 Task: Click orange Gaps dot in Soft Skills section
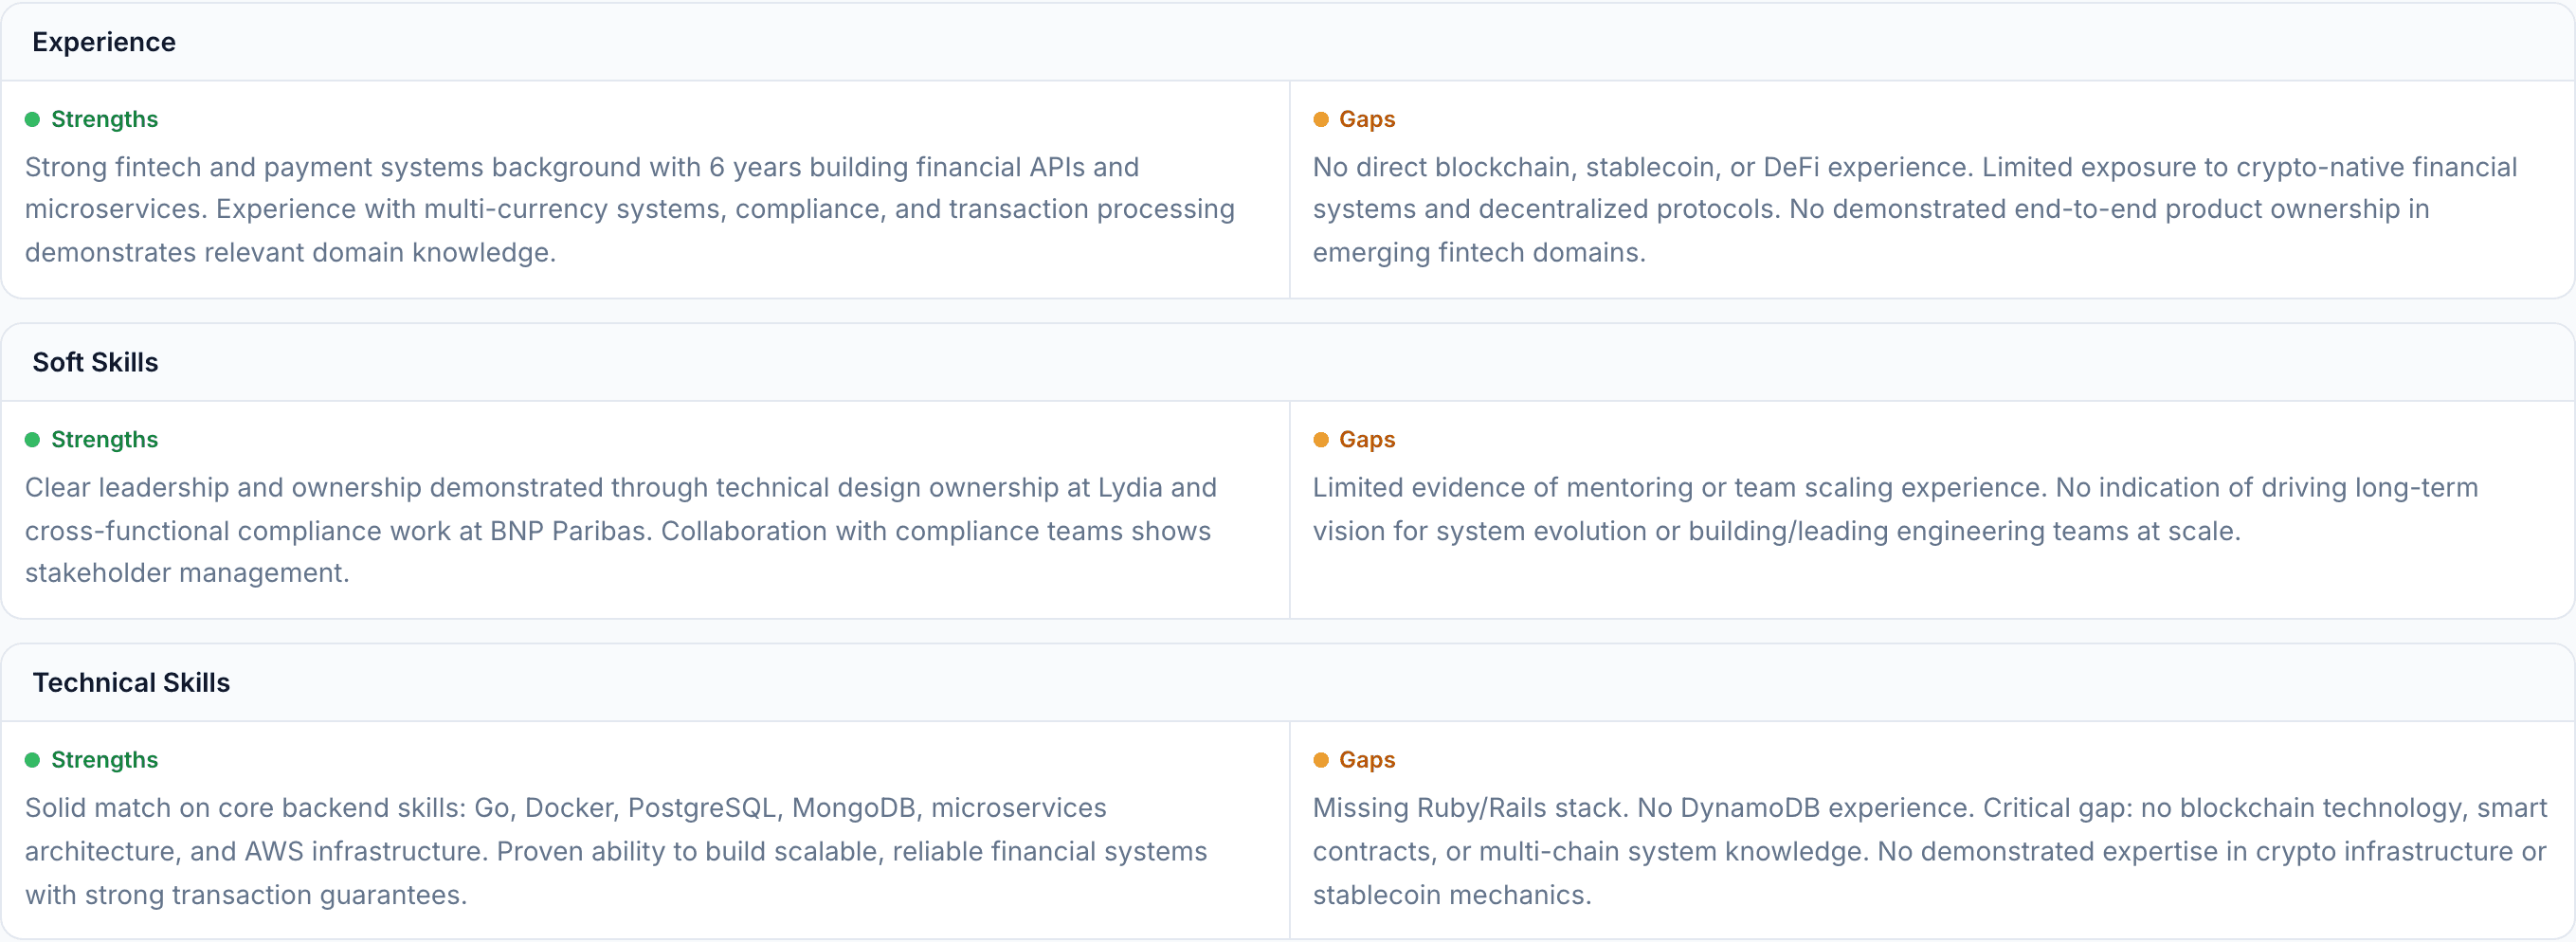(1320, 439)
